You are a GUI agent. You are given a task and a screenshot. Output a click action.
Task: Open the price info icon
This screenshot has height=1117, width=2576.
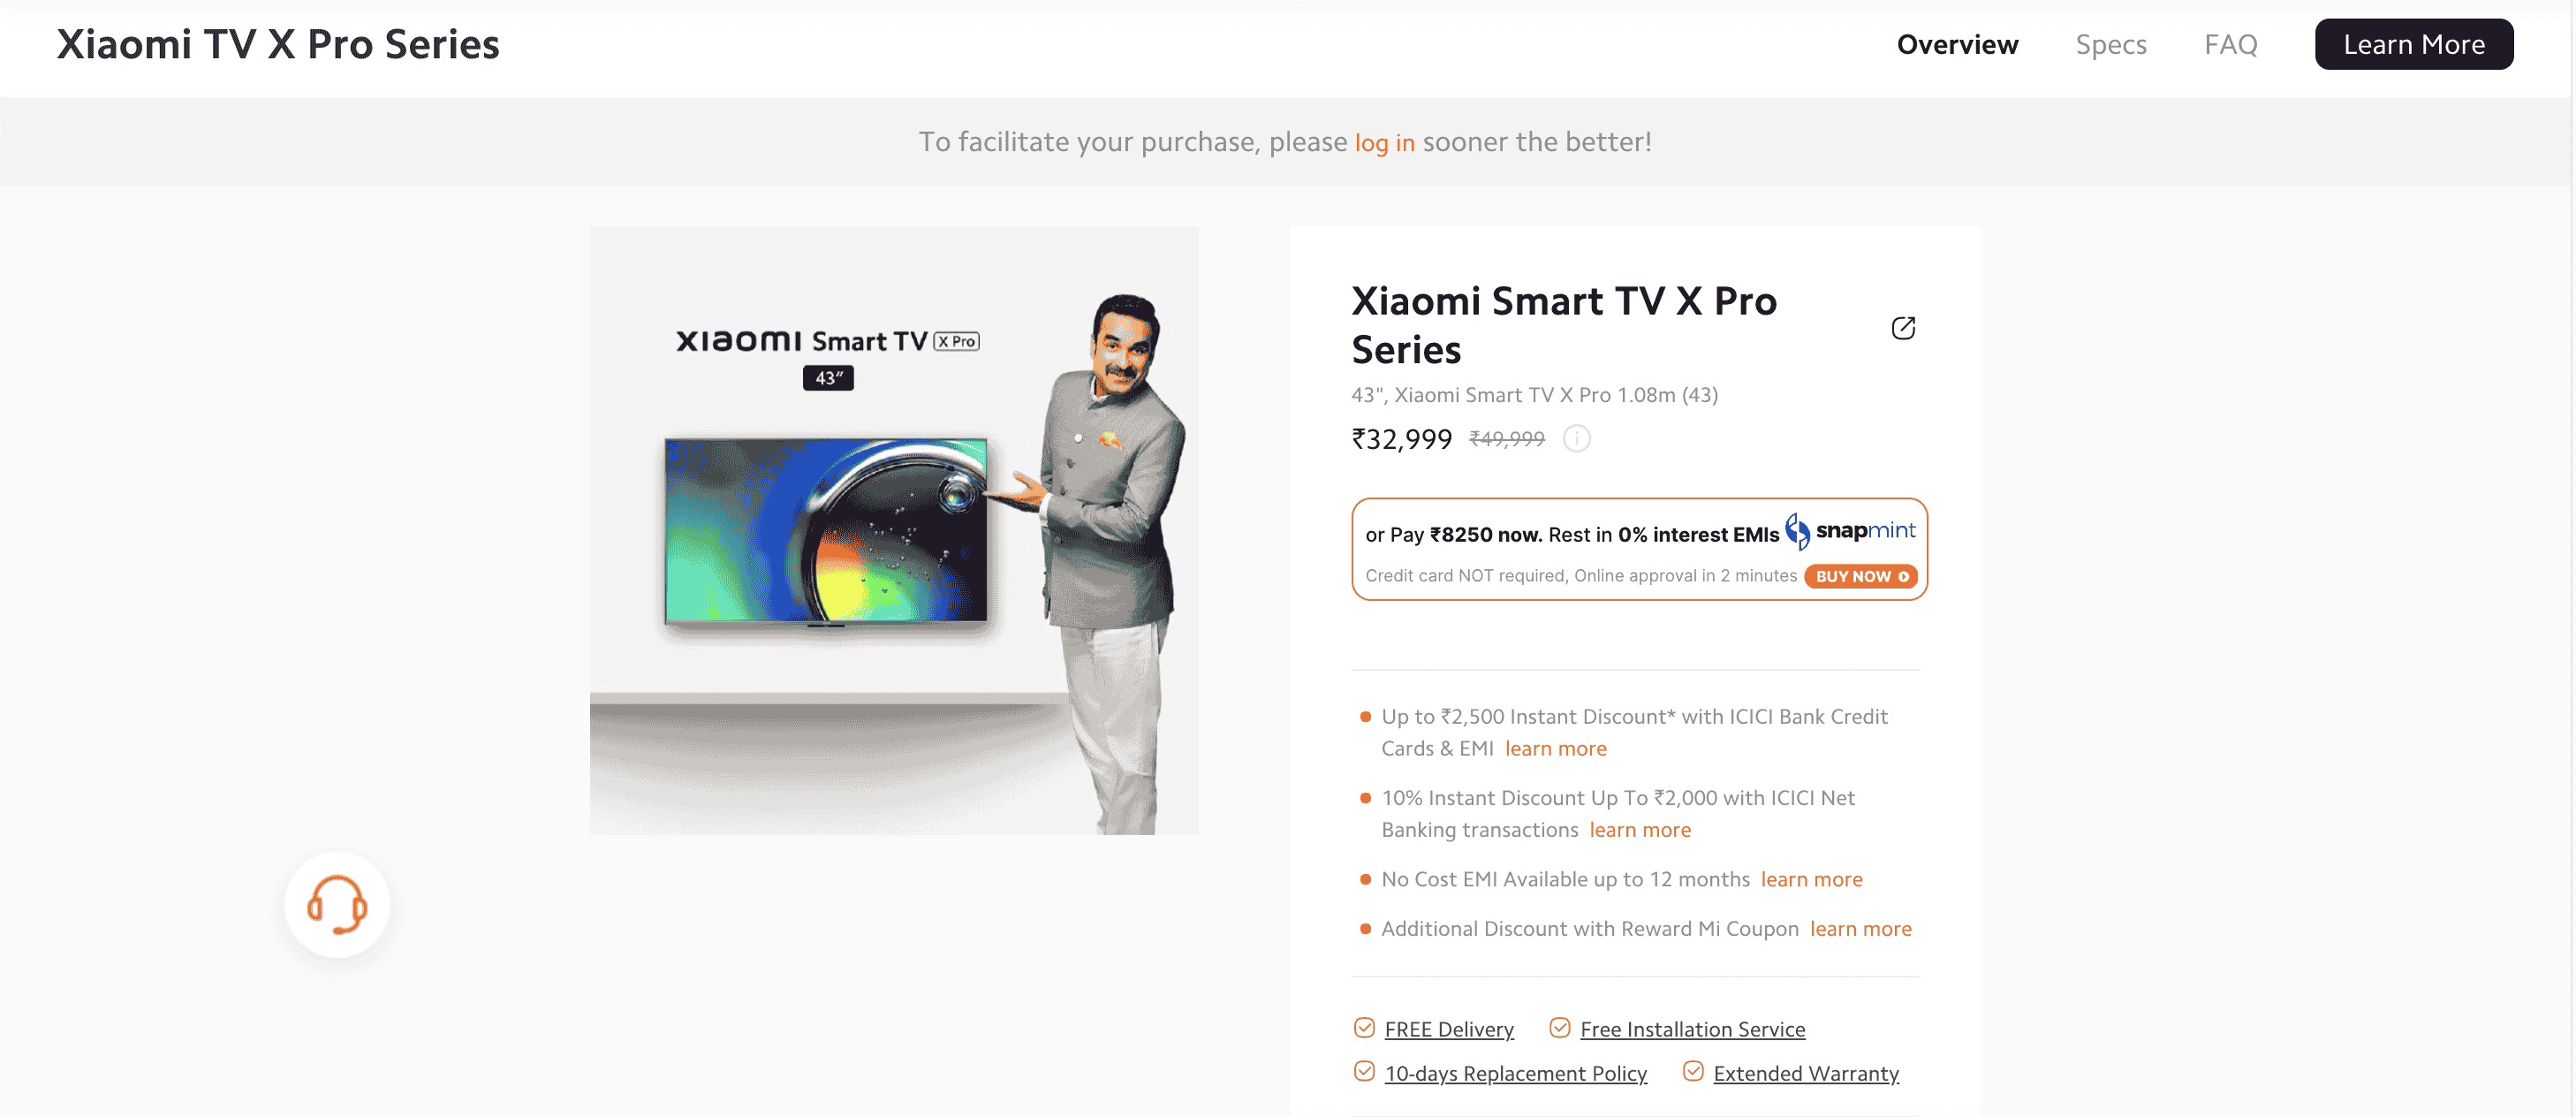point(1576,439)
